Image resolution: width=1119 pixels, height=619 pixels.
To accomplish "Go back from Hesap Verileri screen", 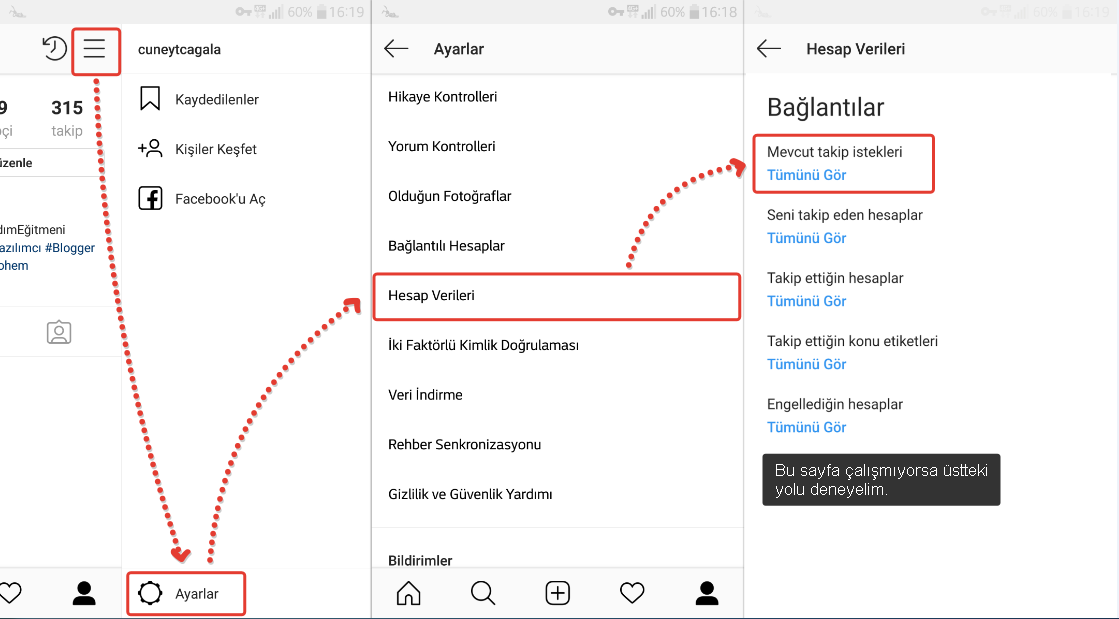I will (x=769, y=49).
